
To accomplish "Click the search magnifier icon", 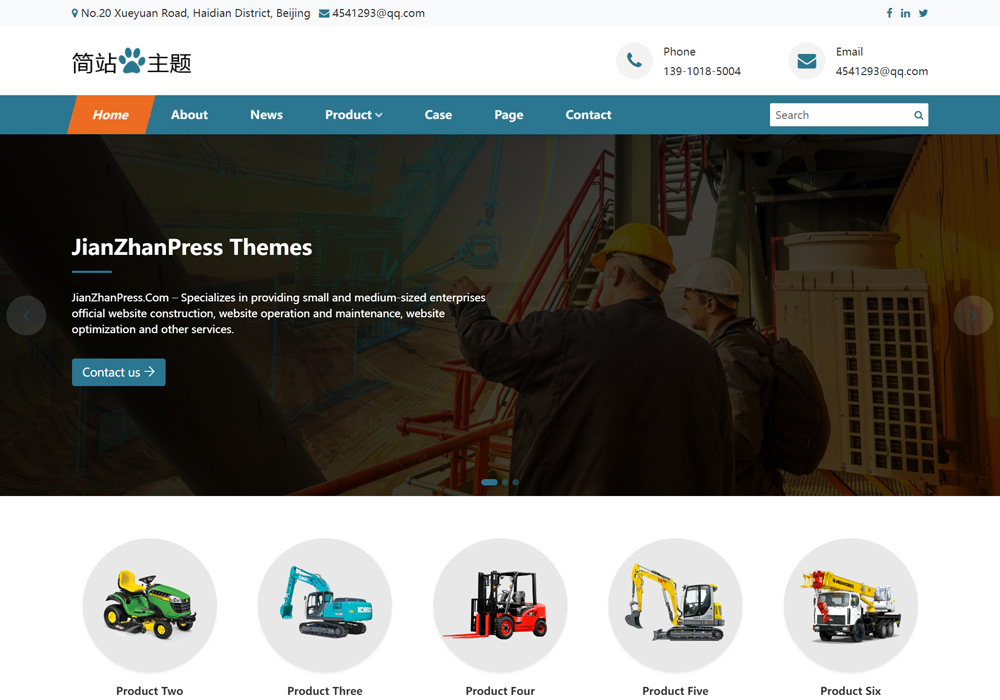I will (x=918, y=115).
